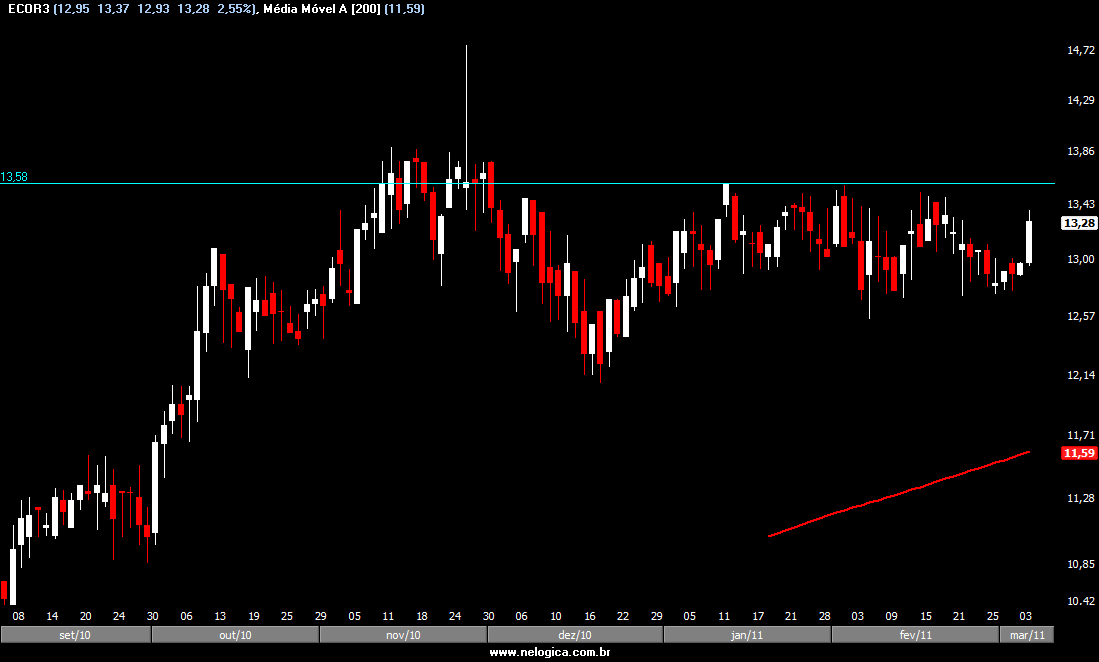This screenshot has width=1099, height=662.
Task: Click the 10,42 price axis label
Action: click(1081, 601)
